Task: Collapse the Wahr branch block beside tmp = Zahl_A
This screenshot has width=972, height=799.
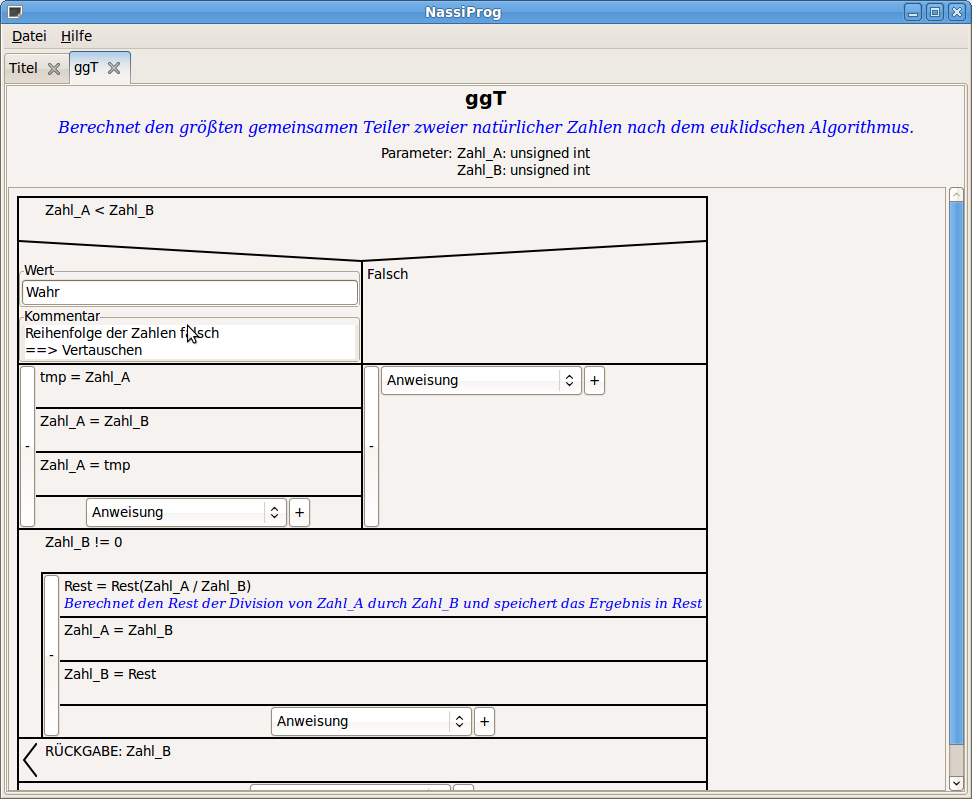Action: pyautogui.click(x=27, y=446)
